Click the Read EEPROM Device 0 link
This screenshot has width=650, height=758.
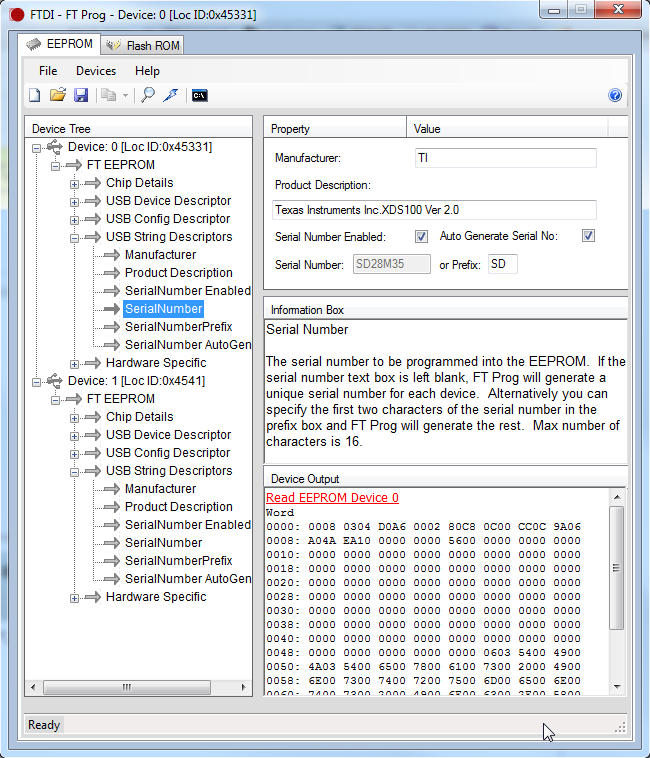[332, 497]
